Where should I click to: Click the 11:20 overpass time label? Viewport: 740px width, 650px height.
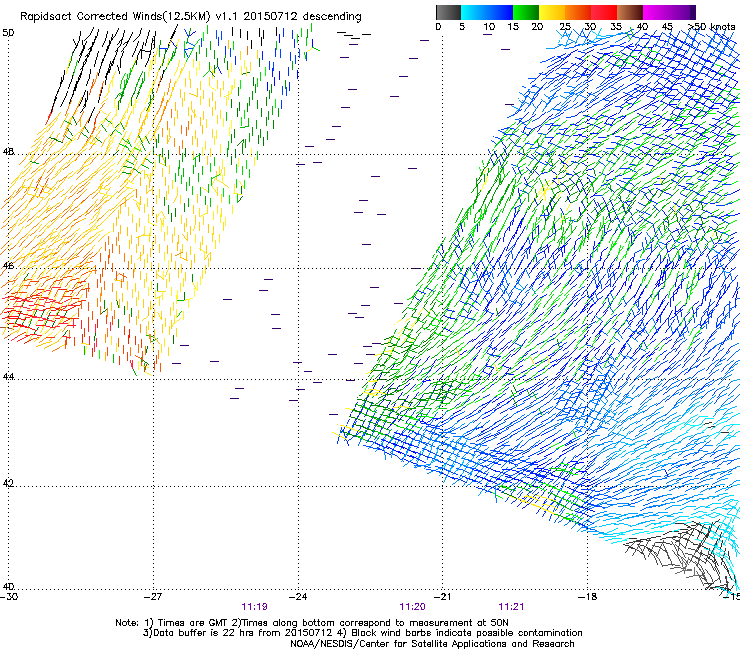412,607
